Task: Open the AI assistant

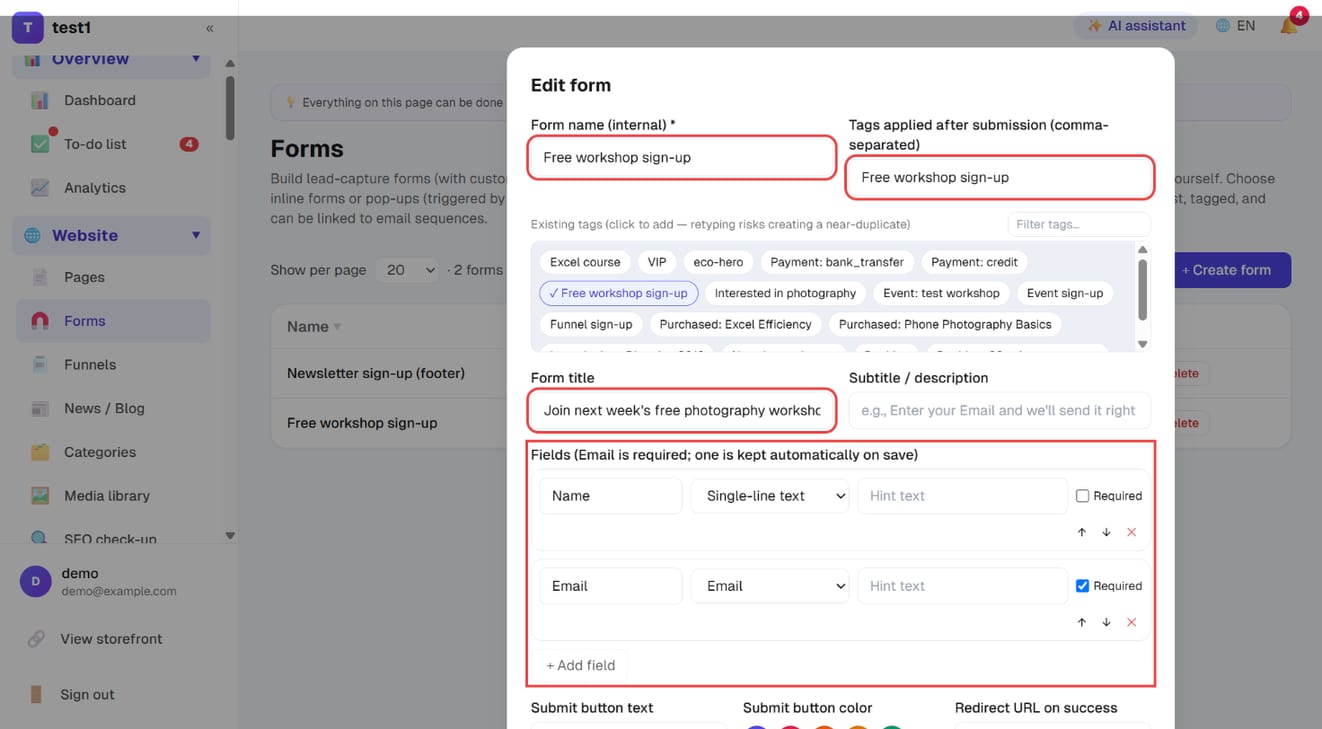Action: 1136,26
